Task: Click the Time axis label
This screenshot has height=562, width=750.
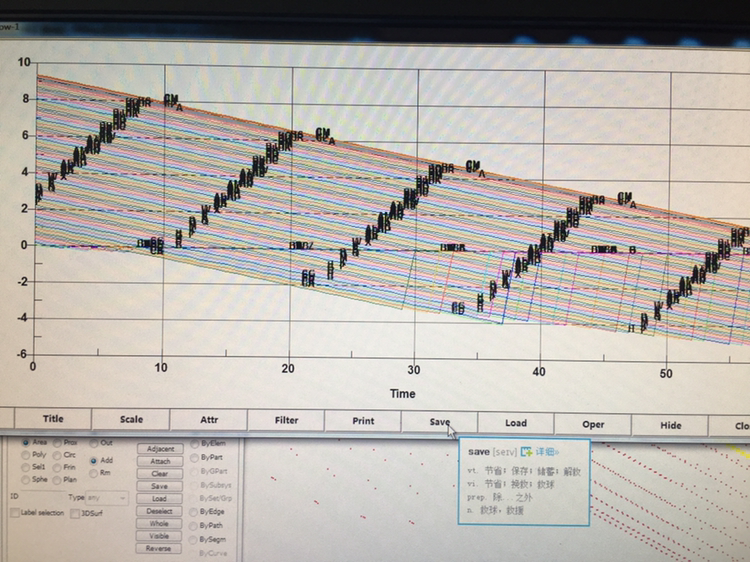Action: pos(402,394)
